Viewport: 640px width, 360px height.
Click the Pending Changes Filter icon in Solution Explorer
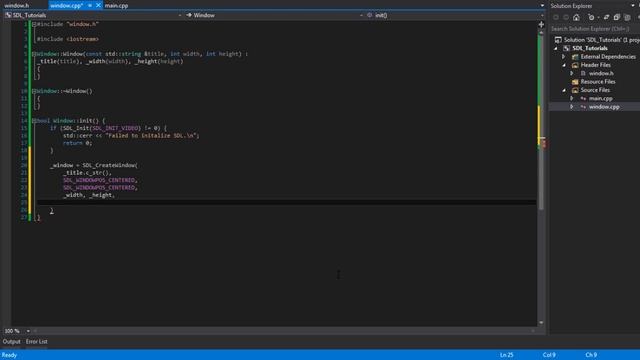tap(591, 17)
